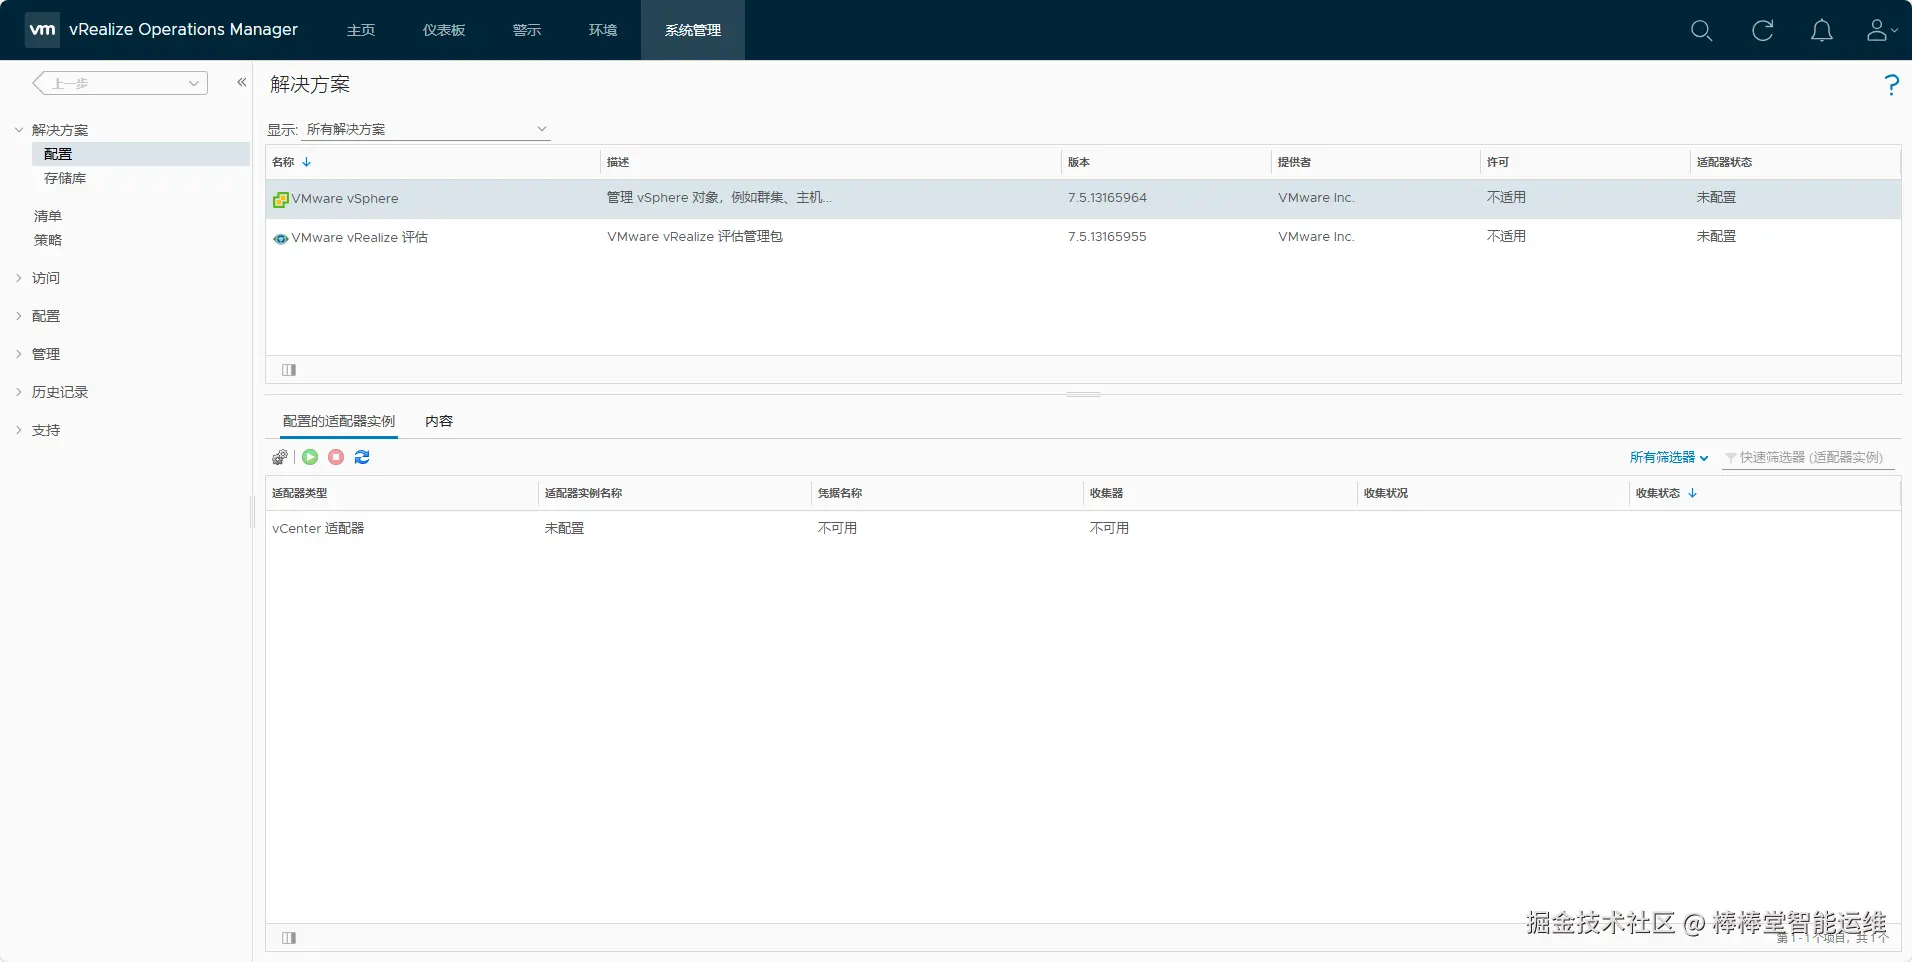Click the 凭据名称 column header
This screenshot has height=962, width=1912.
tap(948, 493)
